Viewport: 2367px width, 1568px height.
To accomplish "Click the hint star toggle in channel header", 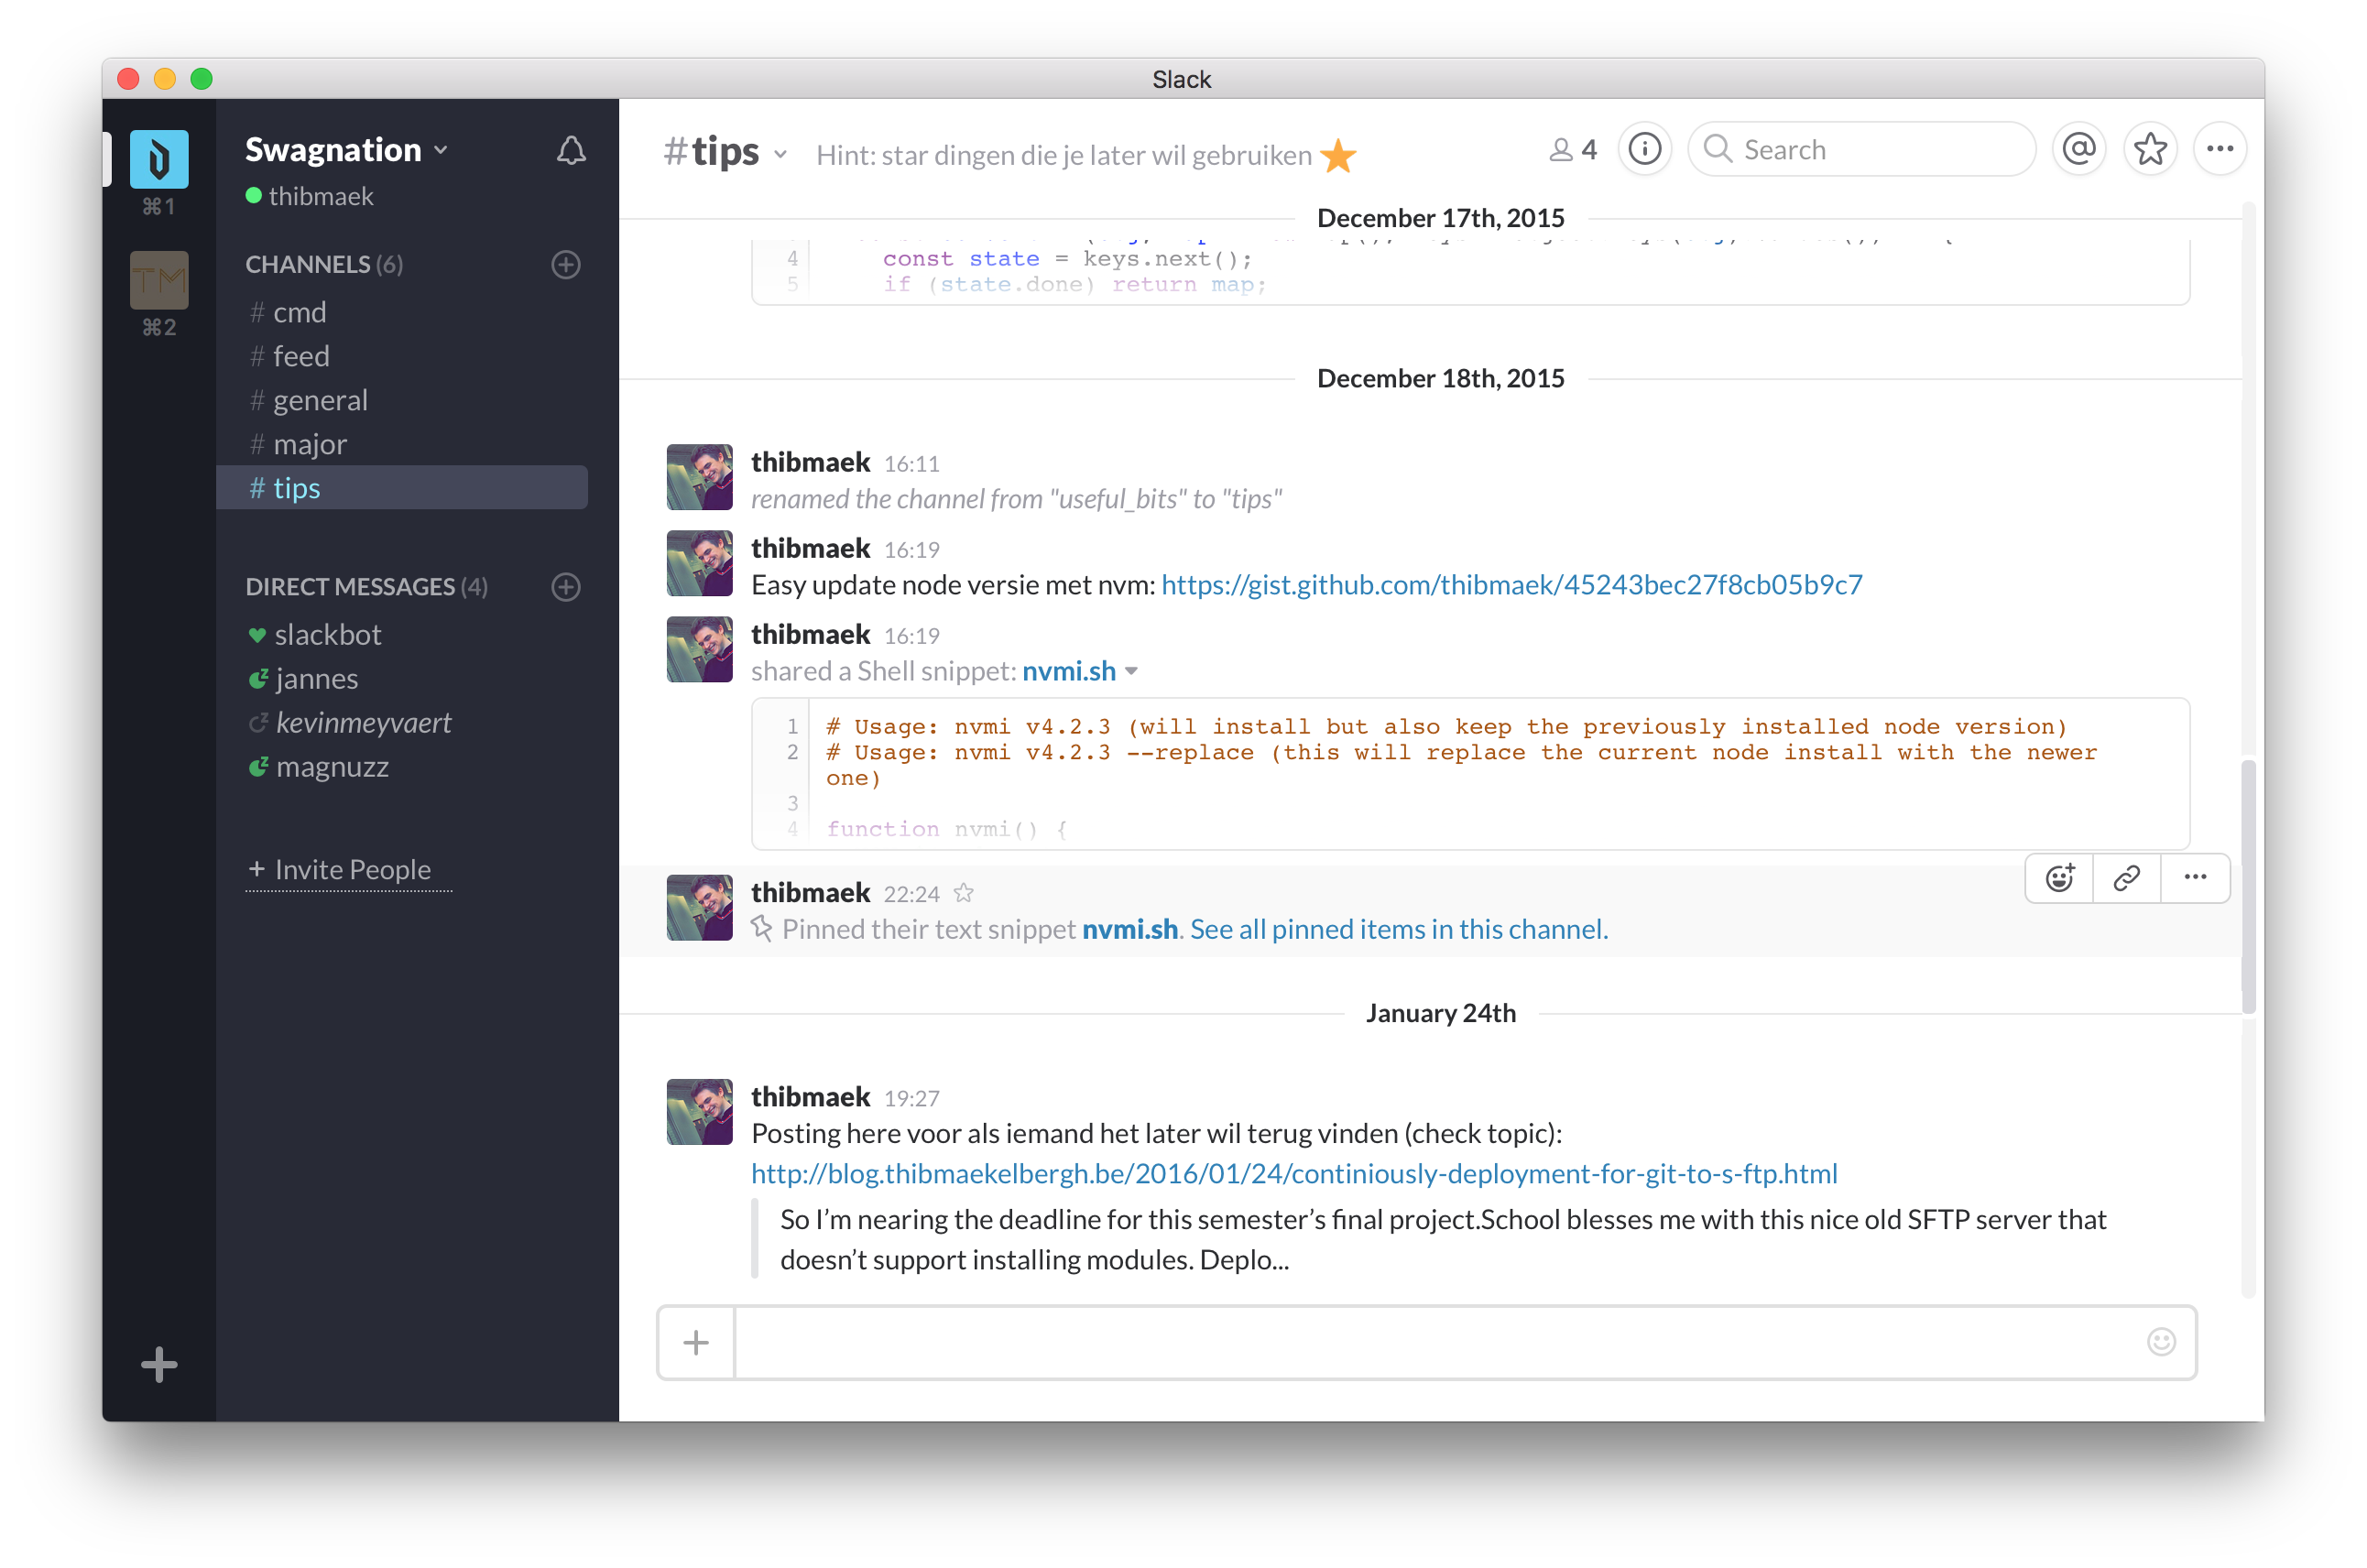I will click(1338, 156).
